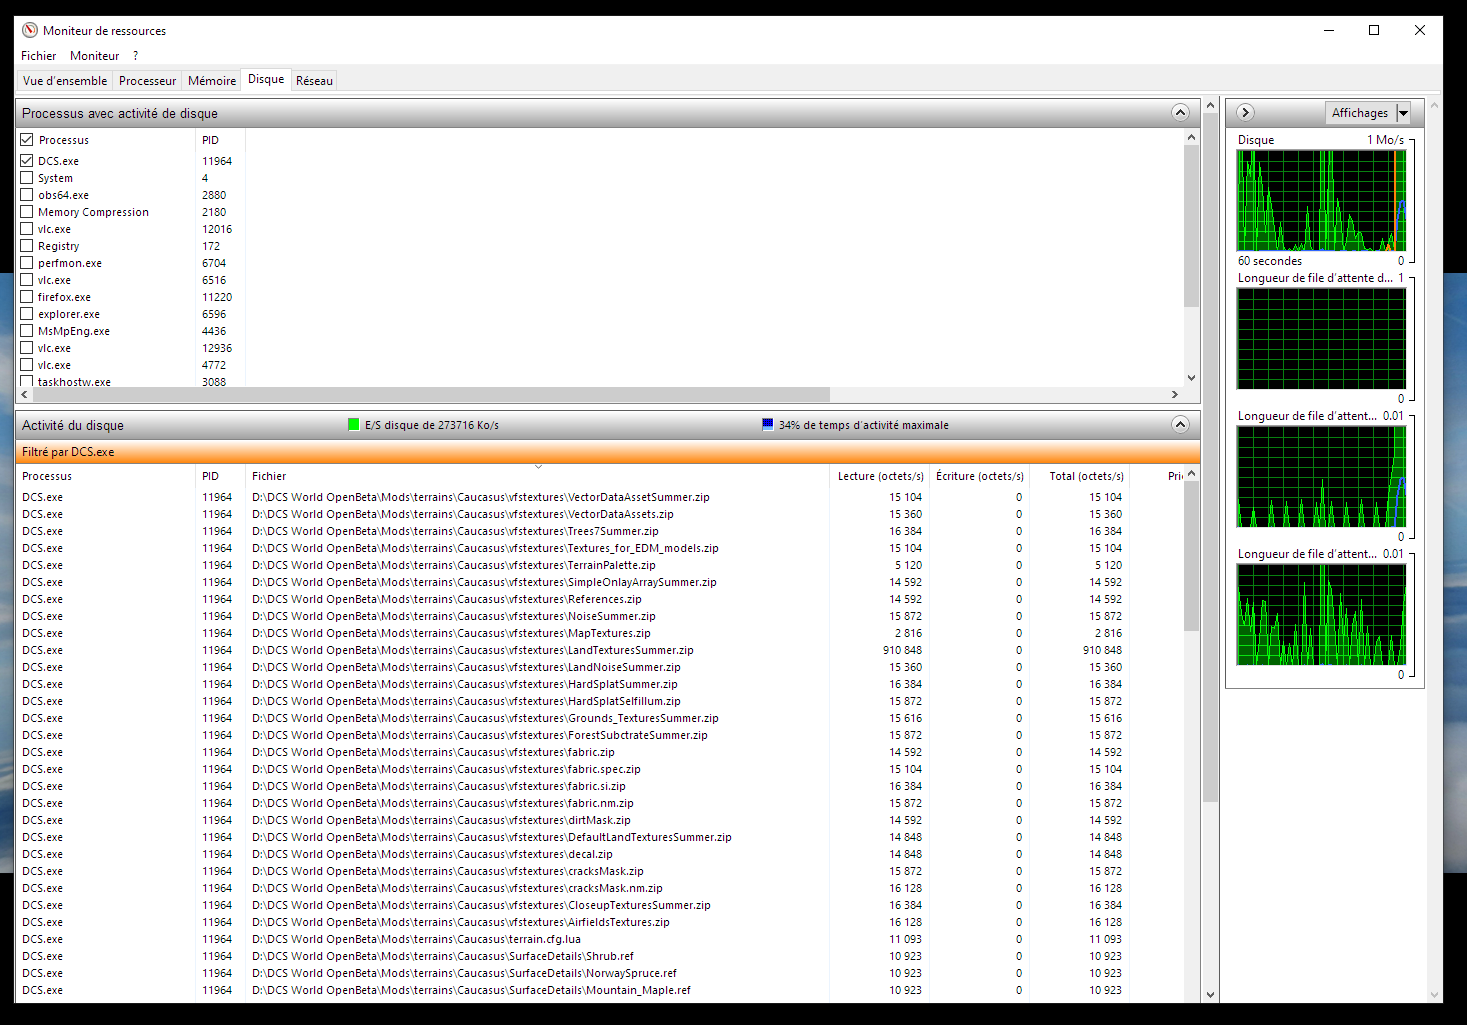Select the TerrainPalette.zip file row
Screen dimensions: 1467x1025
point(600,565)
